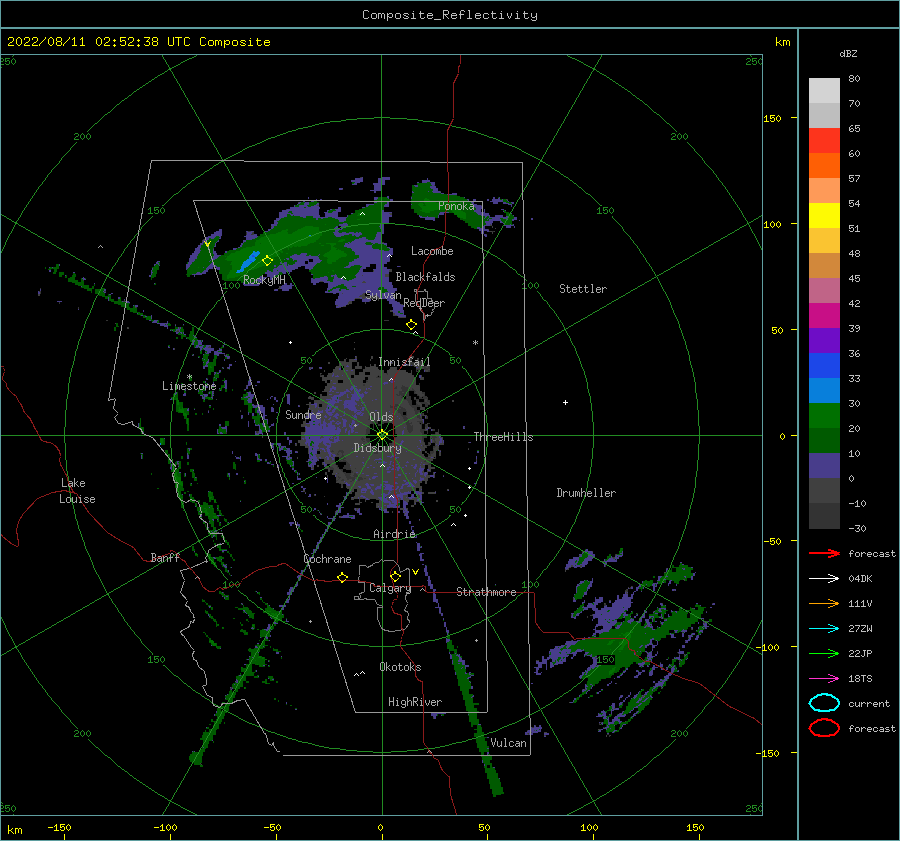Screen dimensions: 900x841
Task: Click yellow diamond marker below Cochrane
Action: click(x=343, y=577)
